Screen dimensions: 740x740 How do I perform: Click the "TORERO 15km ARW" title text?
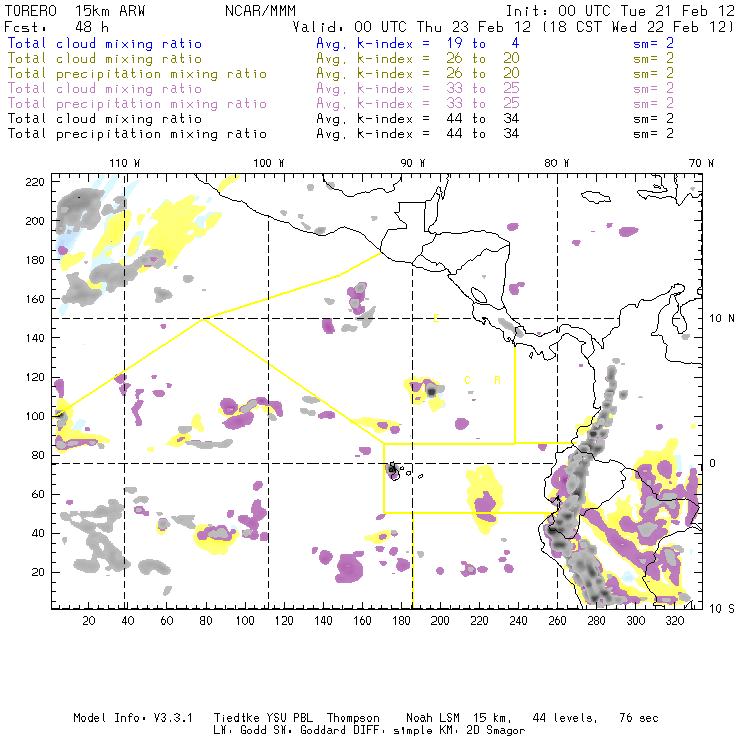coord(75,11)
